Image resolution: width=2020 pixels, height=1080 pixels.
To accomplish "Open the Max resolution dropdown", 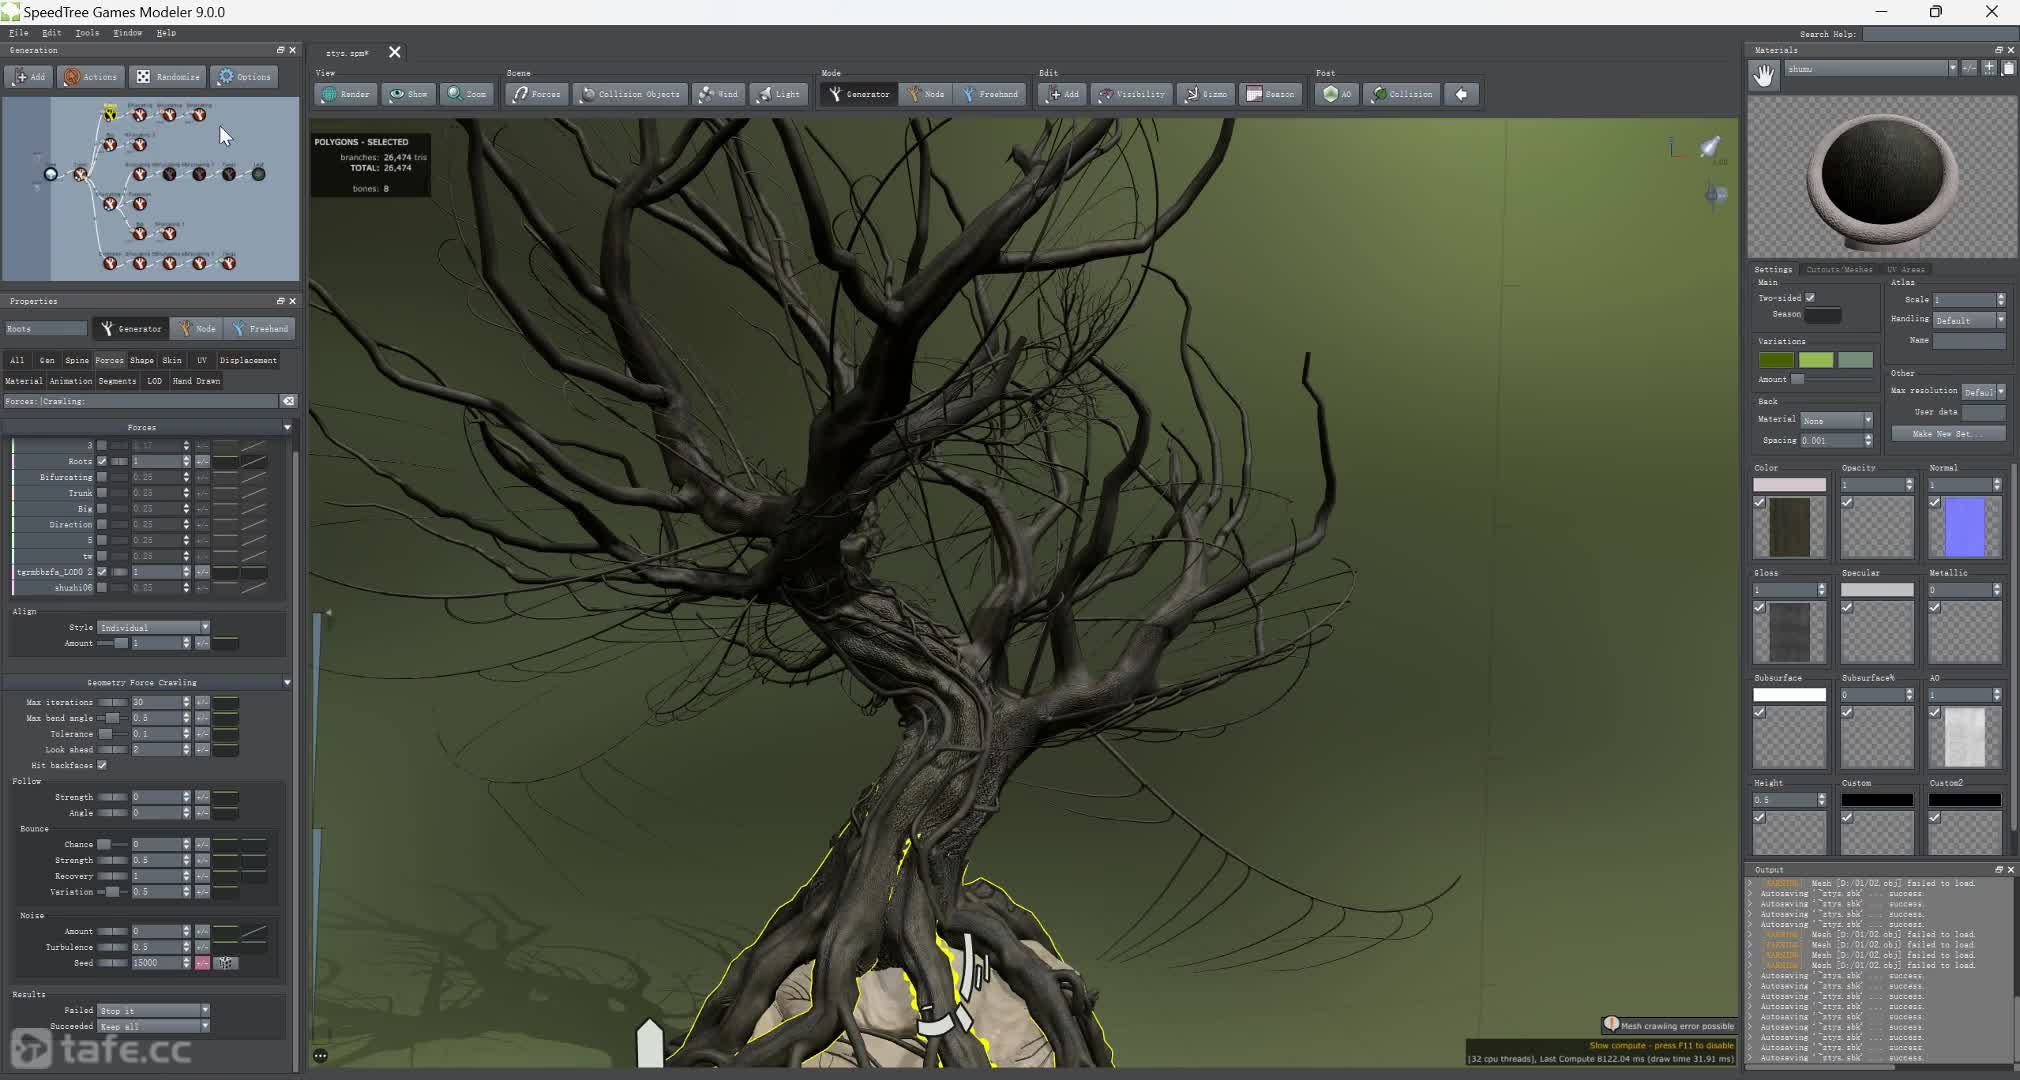I will [x=1984, y=392].
